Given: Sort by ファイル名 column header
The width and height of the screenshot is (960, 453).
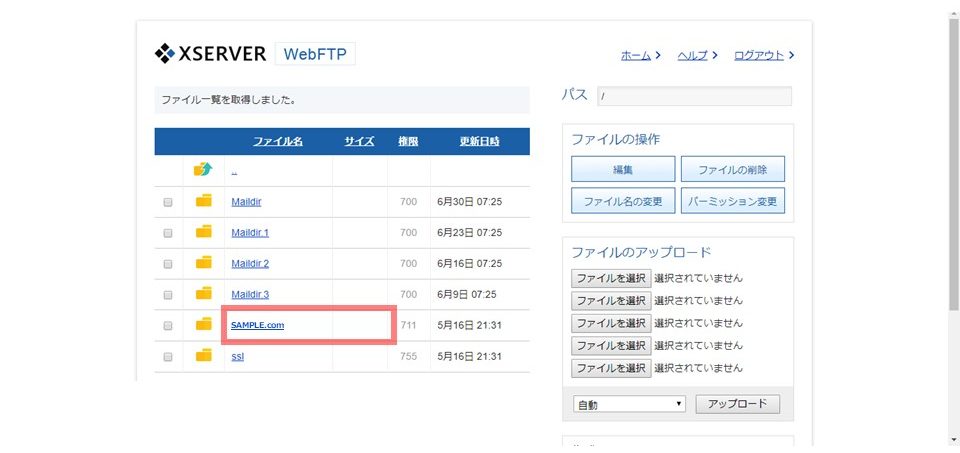Looking at the screenshot, I should coord(278,141).
